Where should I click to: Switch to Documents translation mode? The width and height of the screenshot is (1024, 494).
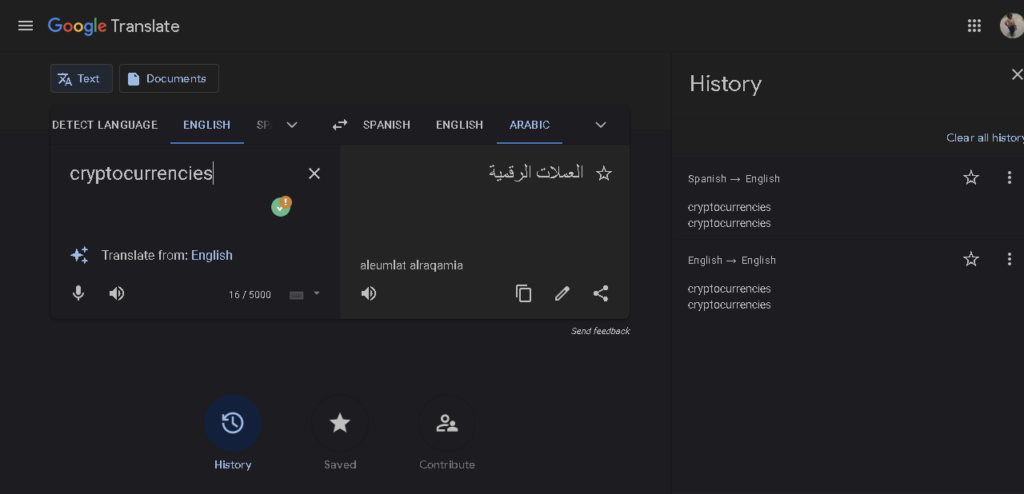coord(168,78)
